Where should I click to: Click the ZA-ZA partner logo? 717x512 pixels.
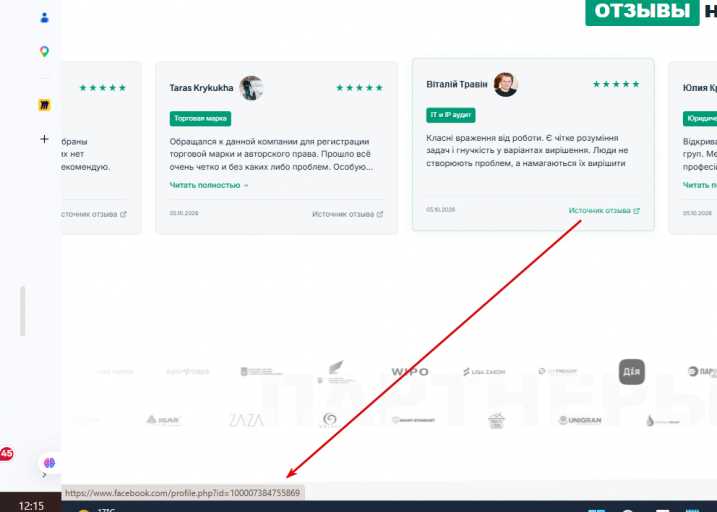point(246,420)
